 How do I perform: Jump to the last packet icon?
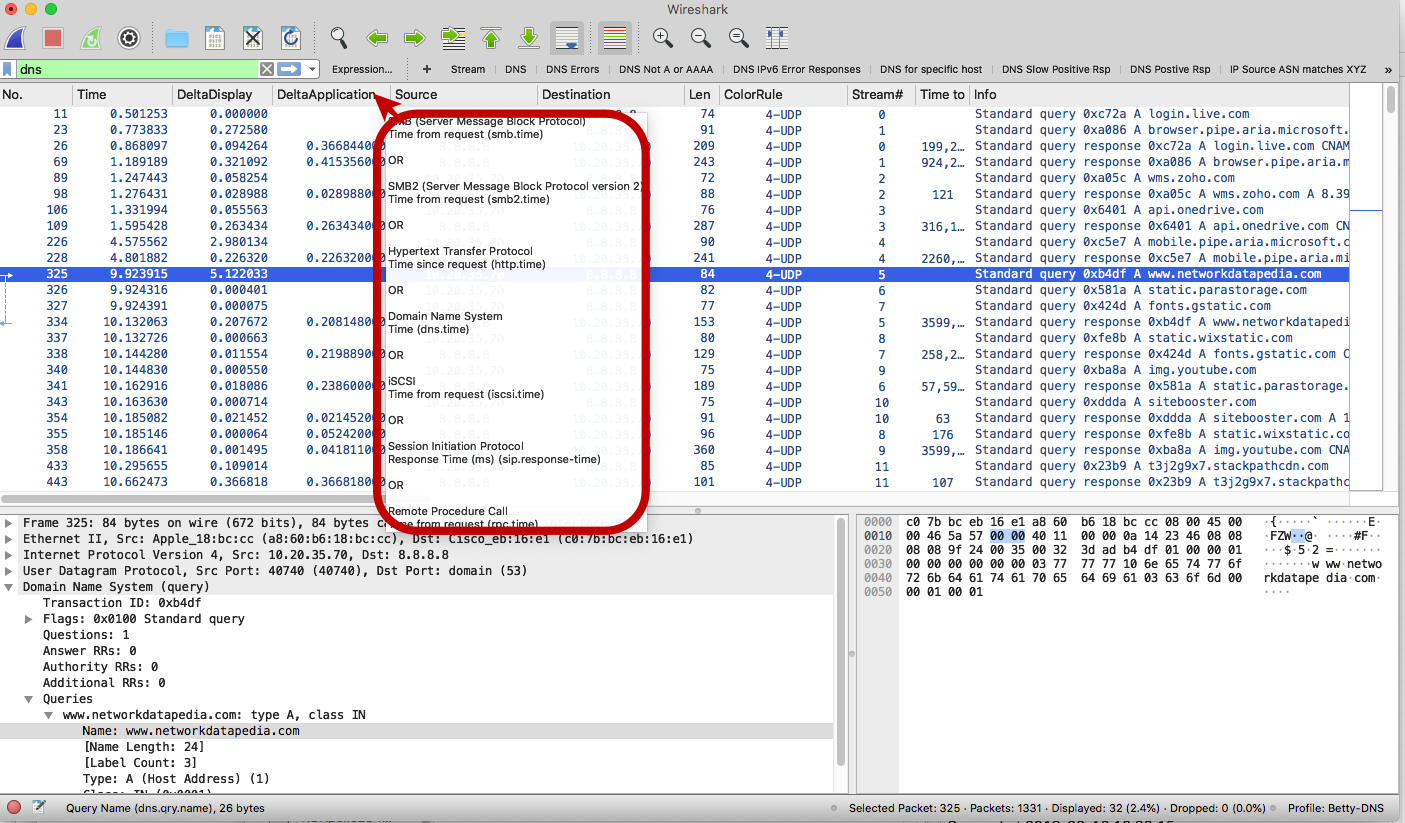click(529, 38)
